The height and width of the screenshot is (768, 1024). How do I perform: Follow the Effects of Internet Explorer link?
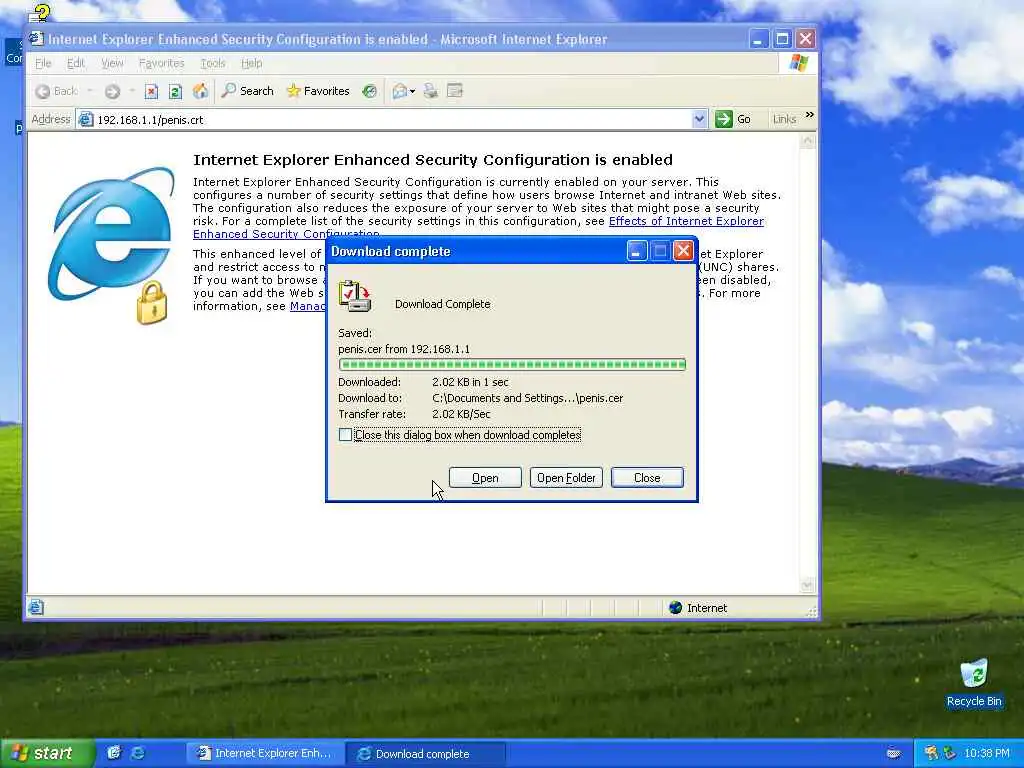click(686, 221)
